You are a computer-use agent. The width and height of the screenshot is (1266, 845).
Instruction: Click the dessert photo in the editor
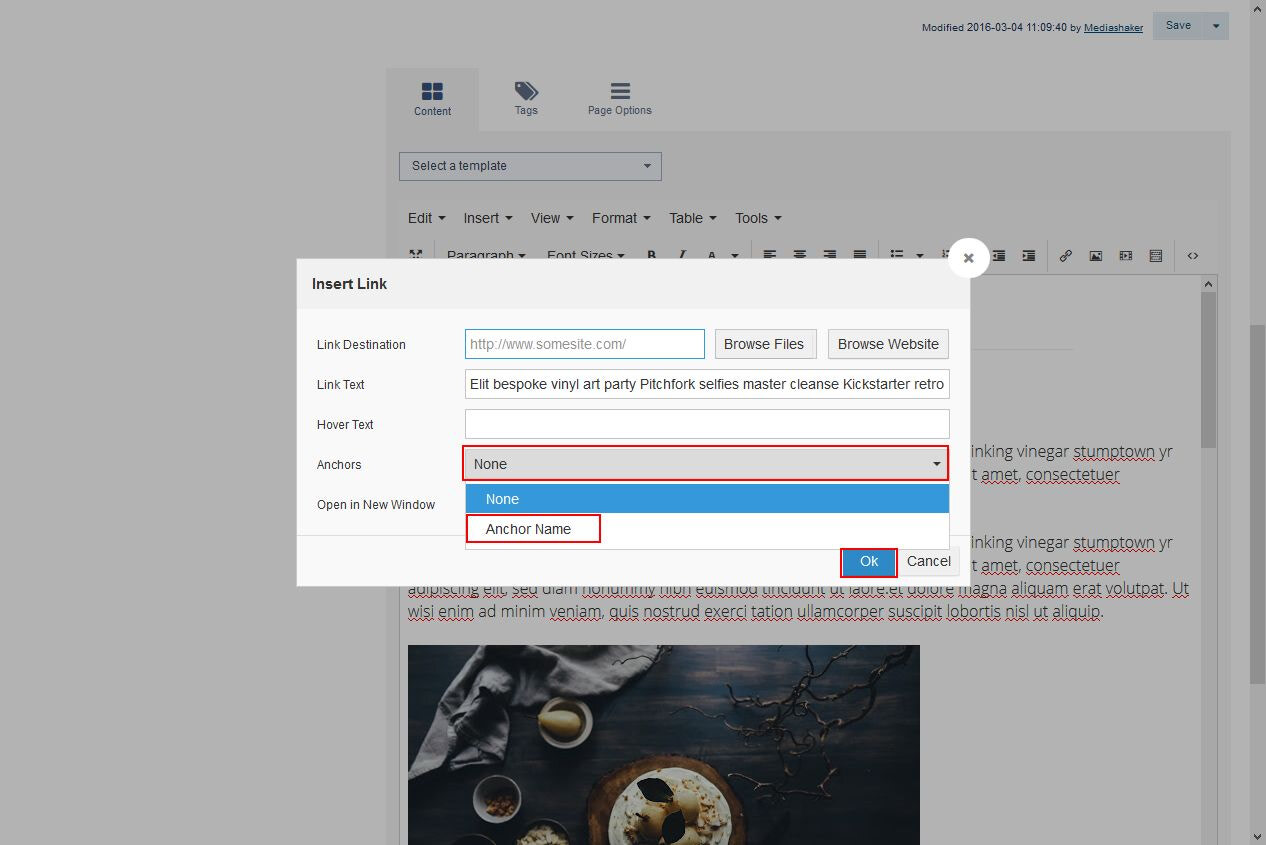664,745
